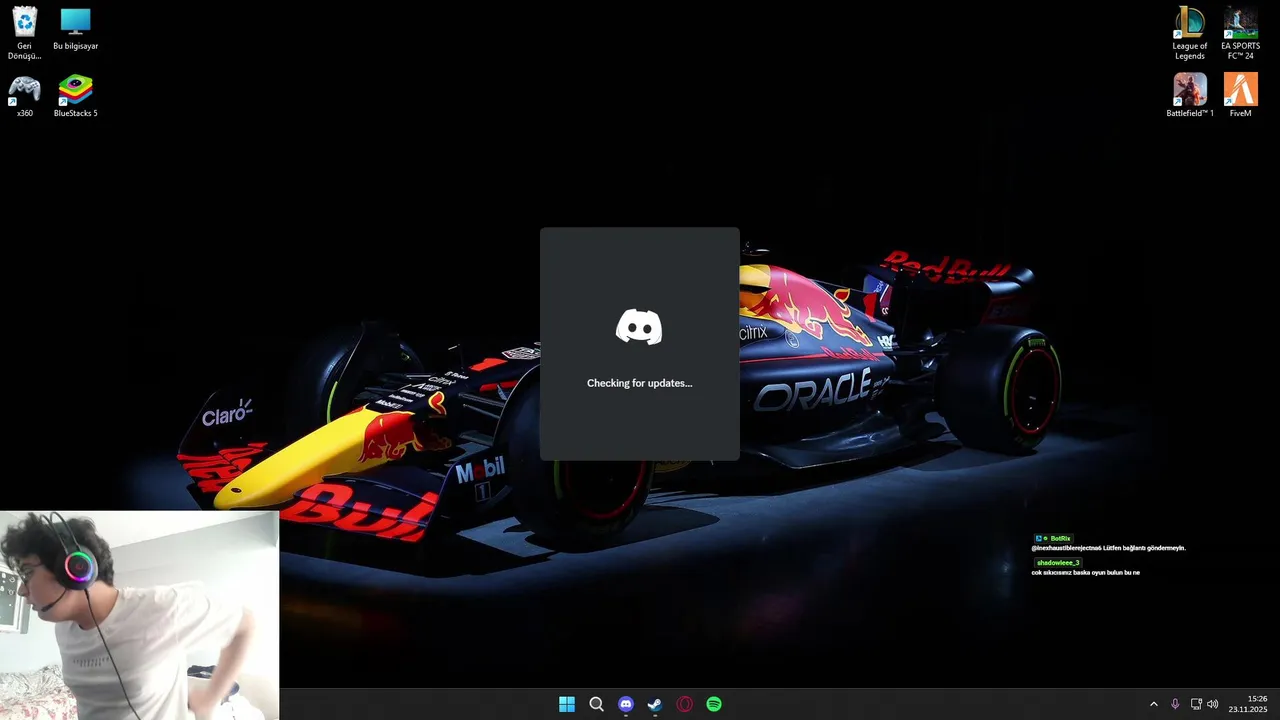Open taskbar Search

596,704
